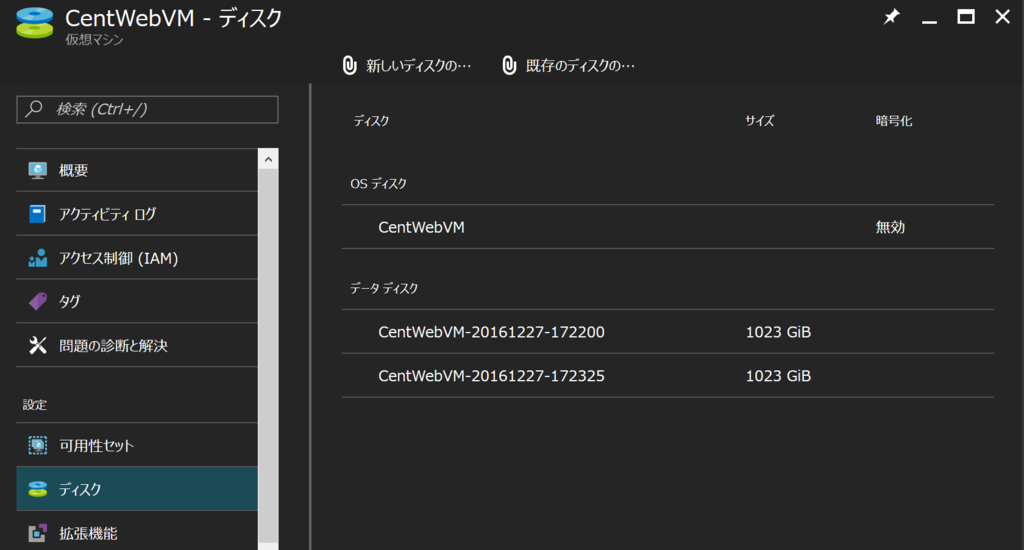The image size is (1024, 550).
Task: Open 拡張機能 menu item
Action: pyautogui.click(x=137, y=532)
